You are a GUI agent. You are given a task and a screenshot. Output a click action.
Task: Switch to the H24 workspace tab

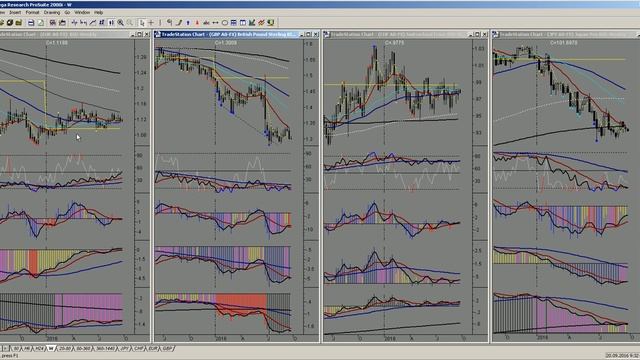[39, 349]
